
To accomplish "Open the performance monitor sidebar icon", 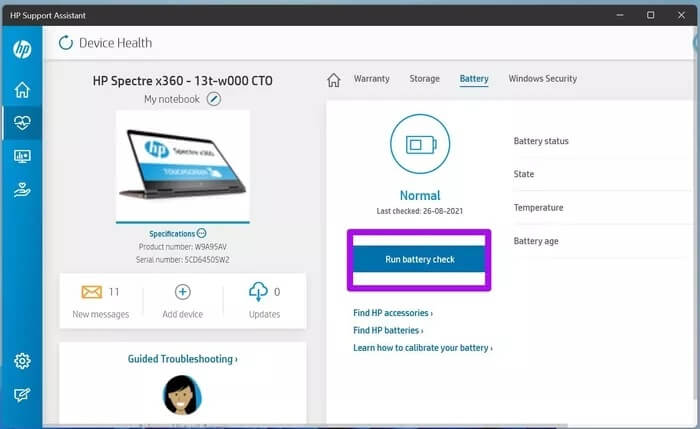I will click(x=22, y=156).
